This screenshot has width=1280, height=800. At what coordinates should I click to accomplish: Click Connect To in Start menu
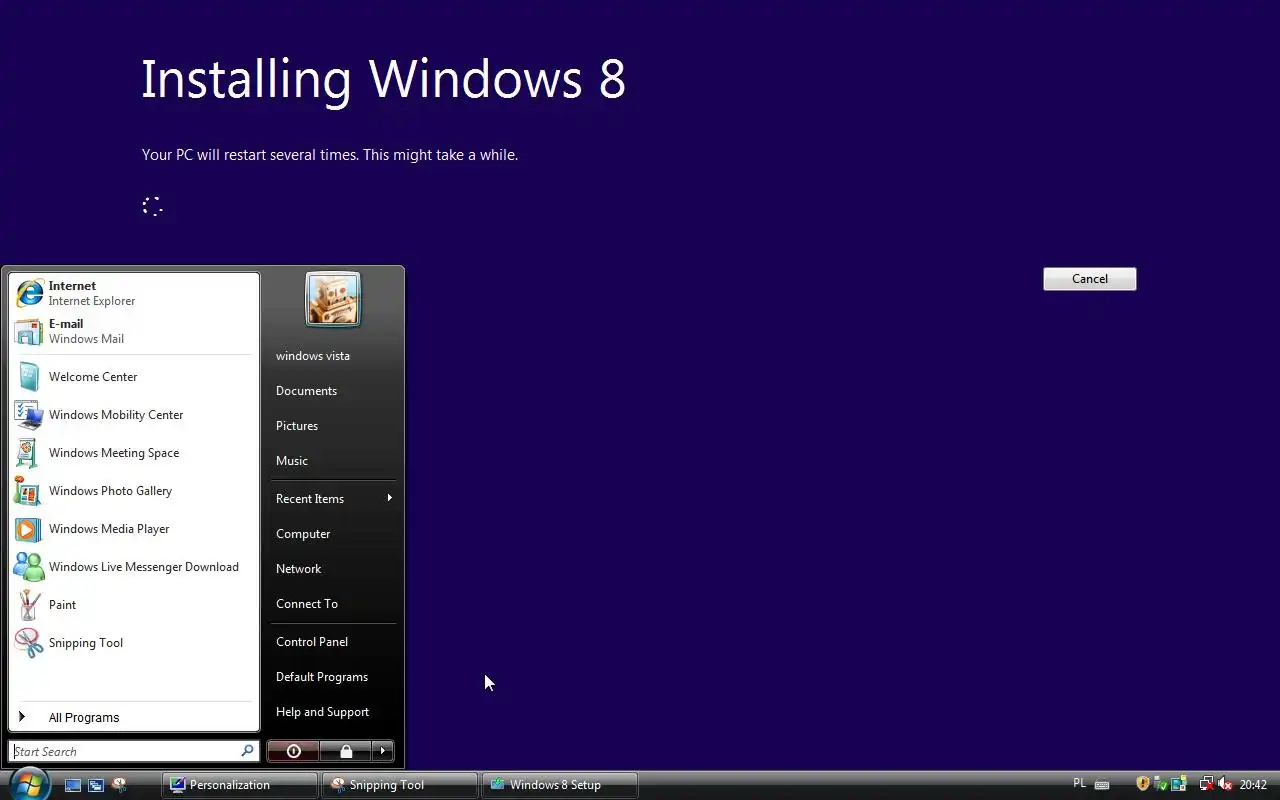(x=333, y=603)
